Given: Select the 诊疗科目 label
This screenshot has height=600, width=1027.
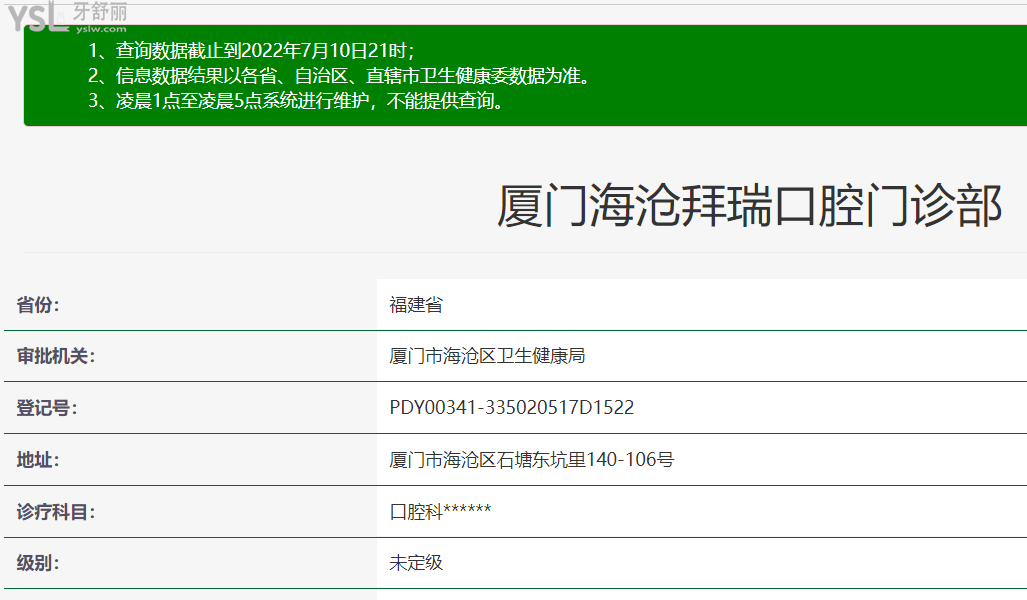Looking at the screenshot, I should (x=56, y=512).
